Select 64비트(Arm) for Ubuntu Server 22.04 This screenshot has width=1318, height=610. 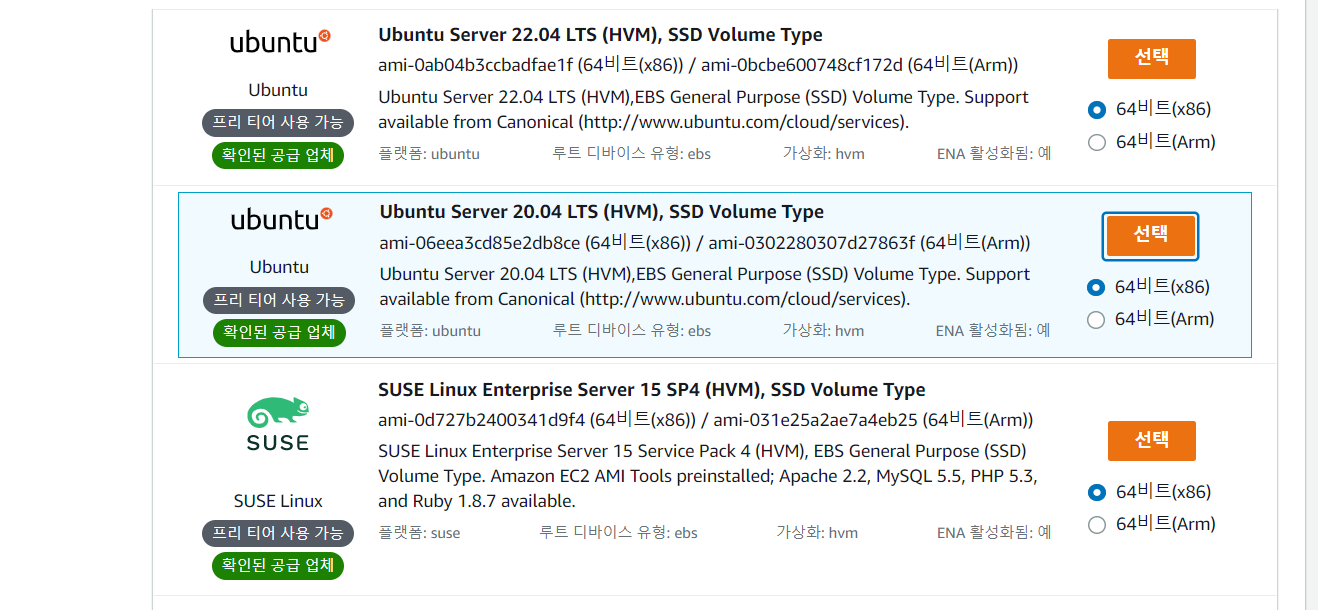tap(1096, 142)
